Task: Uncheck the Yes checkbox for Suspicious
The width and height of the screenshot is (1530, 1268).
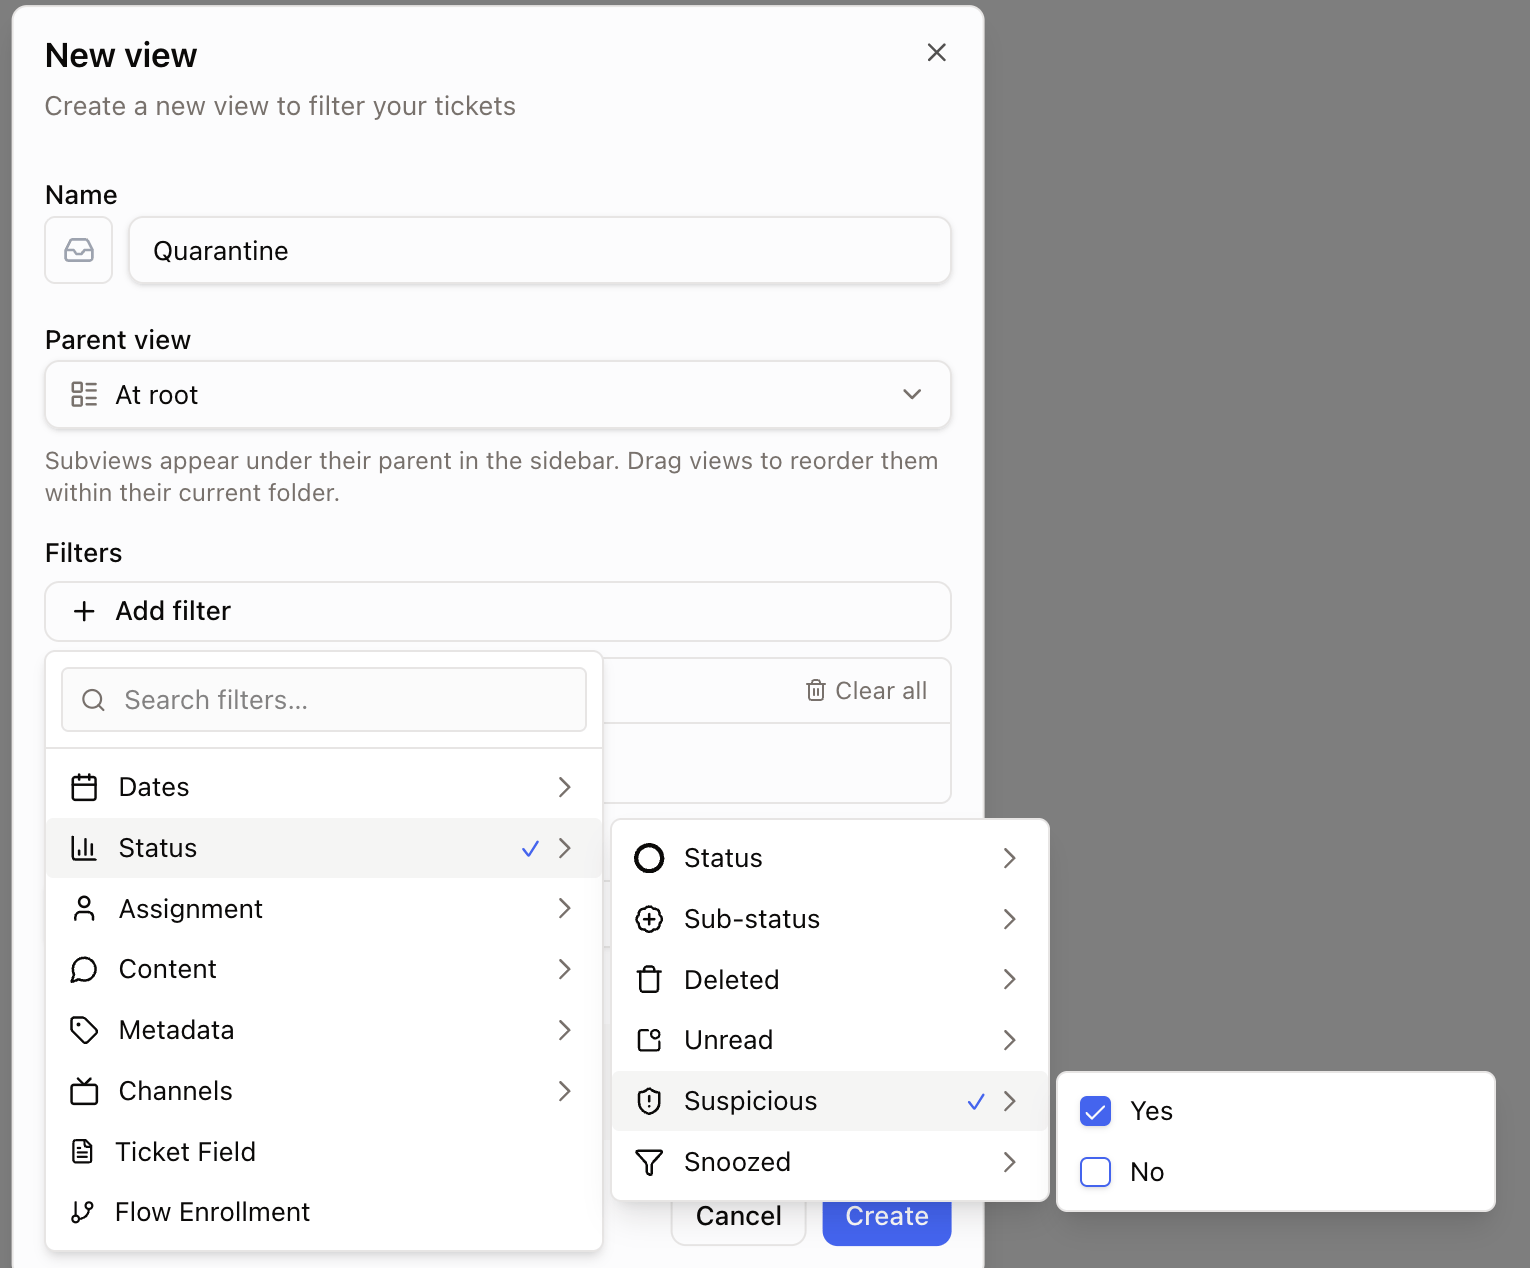Action: tap(1095, 1111)
